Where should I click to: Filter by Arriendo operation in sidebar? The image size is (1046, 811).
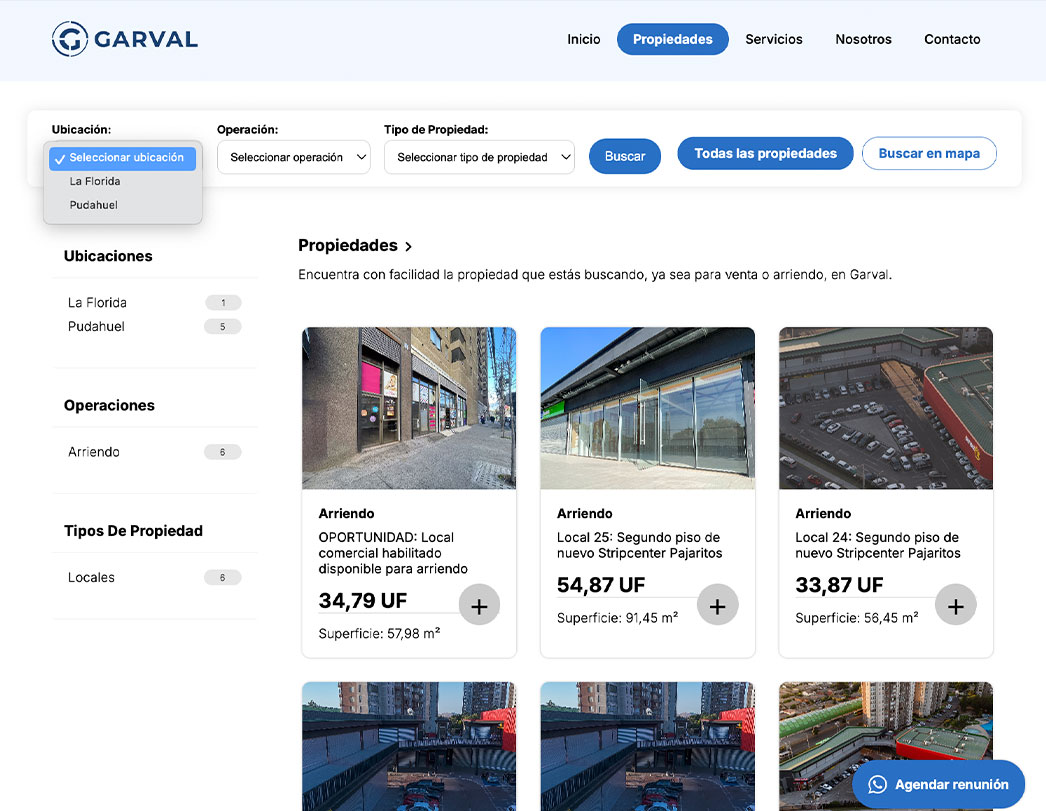(x=94, y=452)
